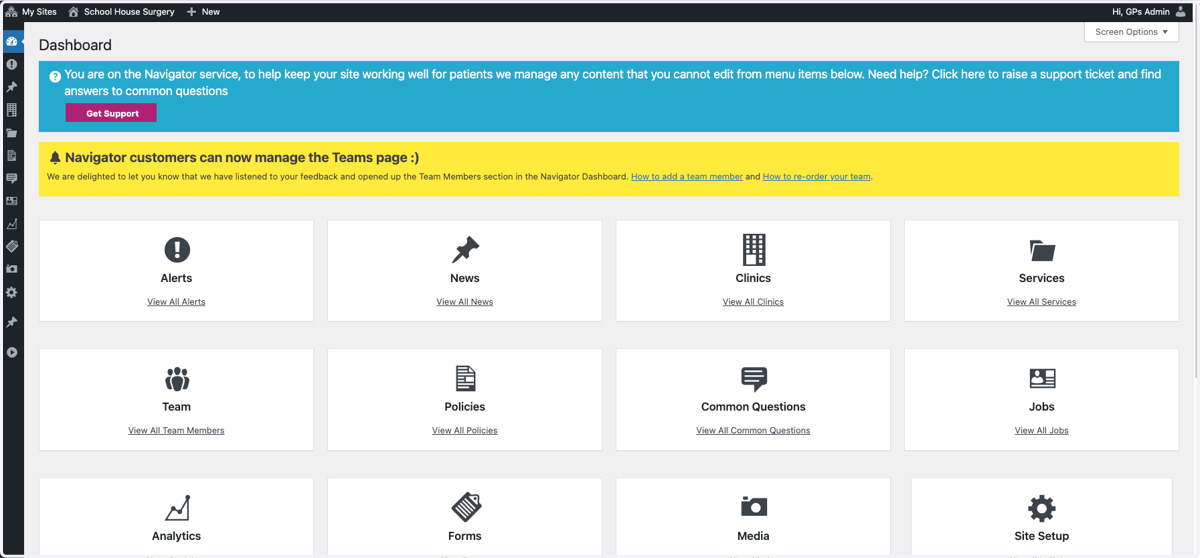Image resolution: width=1200 pixels, height=558 pixels.
Task: Follow the View All News link
Action: (x=465, y=302)
